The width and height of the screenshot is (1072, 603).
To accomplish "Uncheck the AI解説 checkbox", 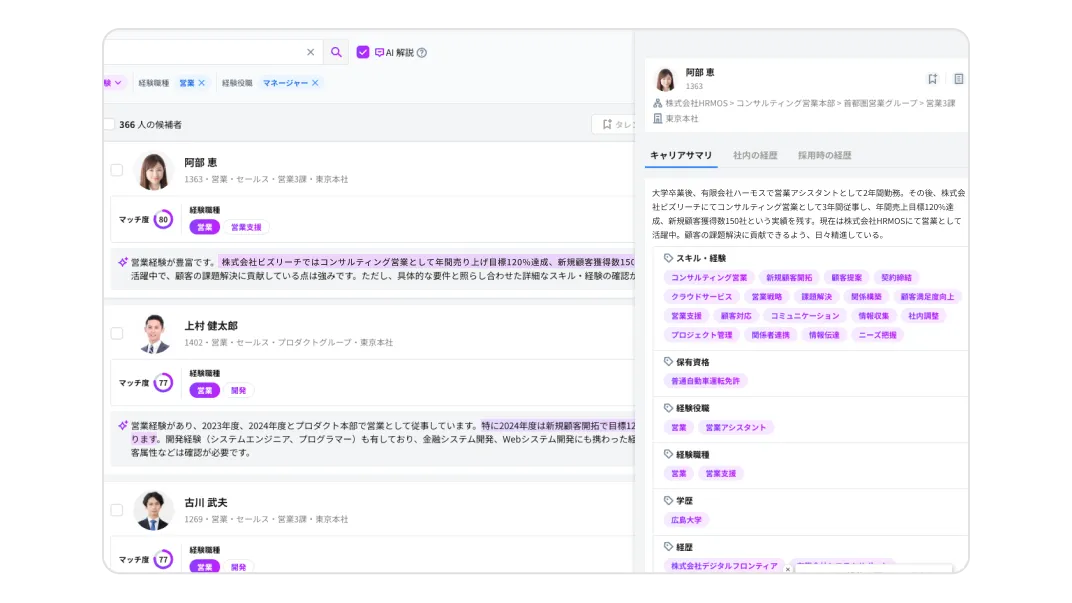I will pyautogui.click(x=363, y=52).
